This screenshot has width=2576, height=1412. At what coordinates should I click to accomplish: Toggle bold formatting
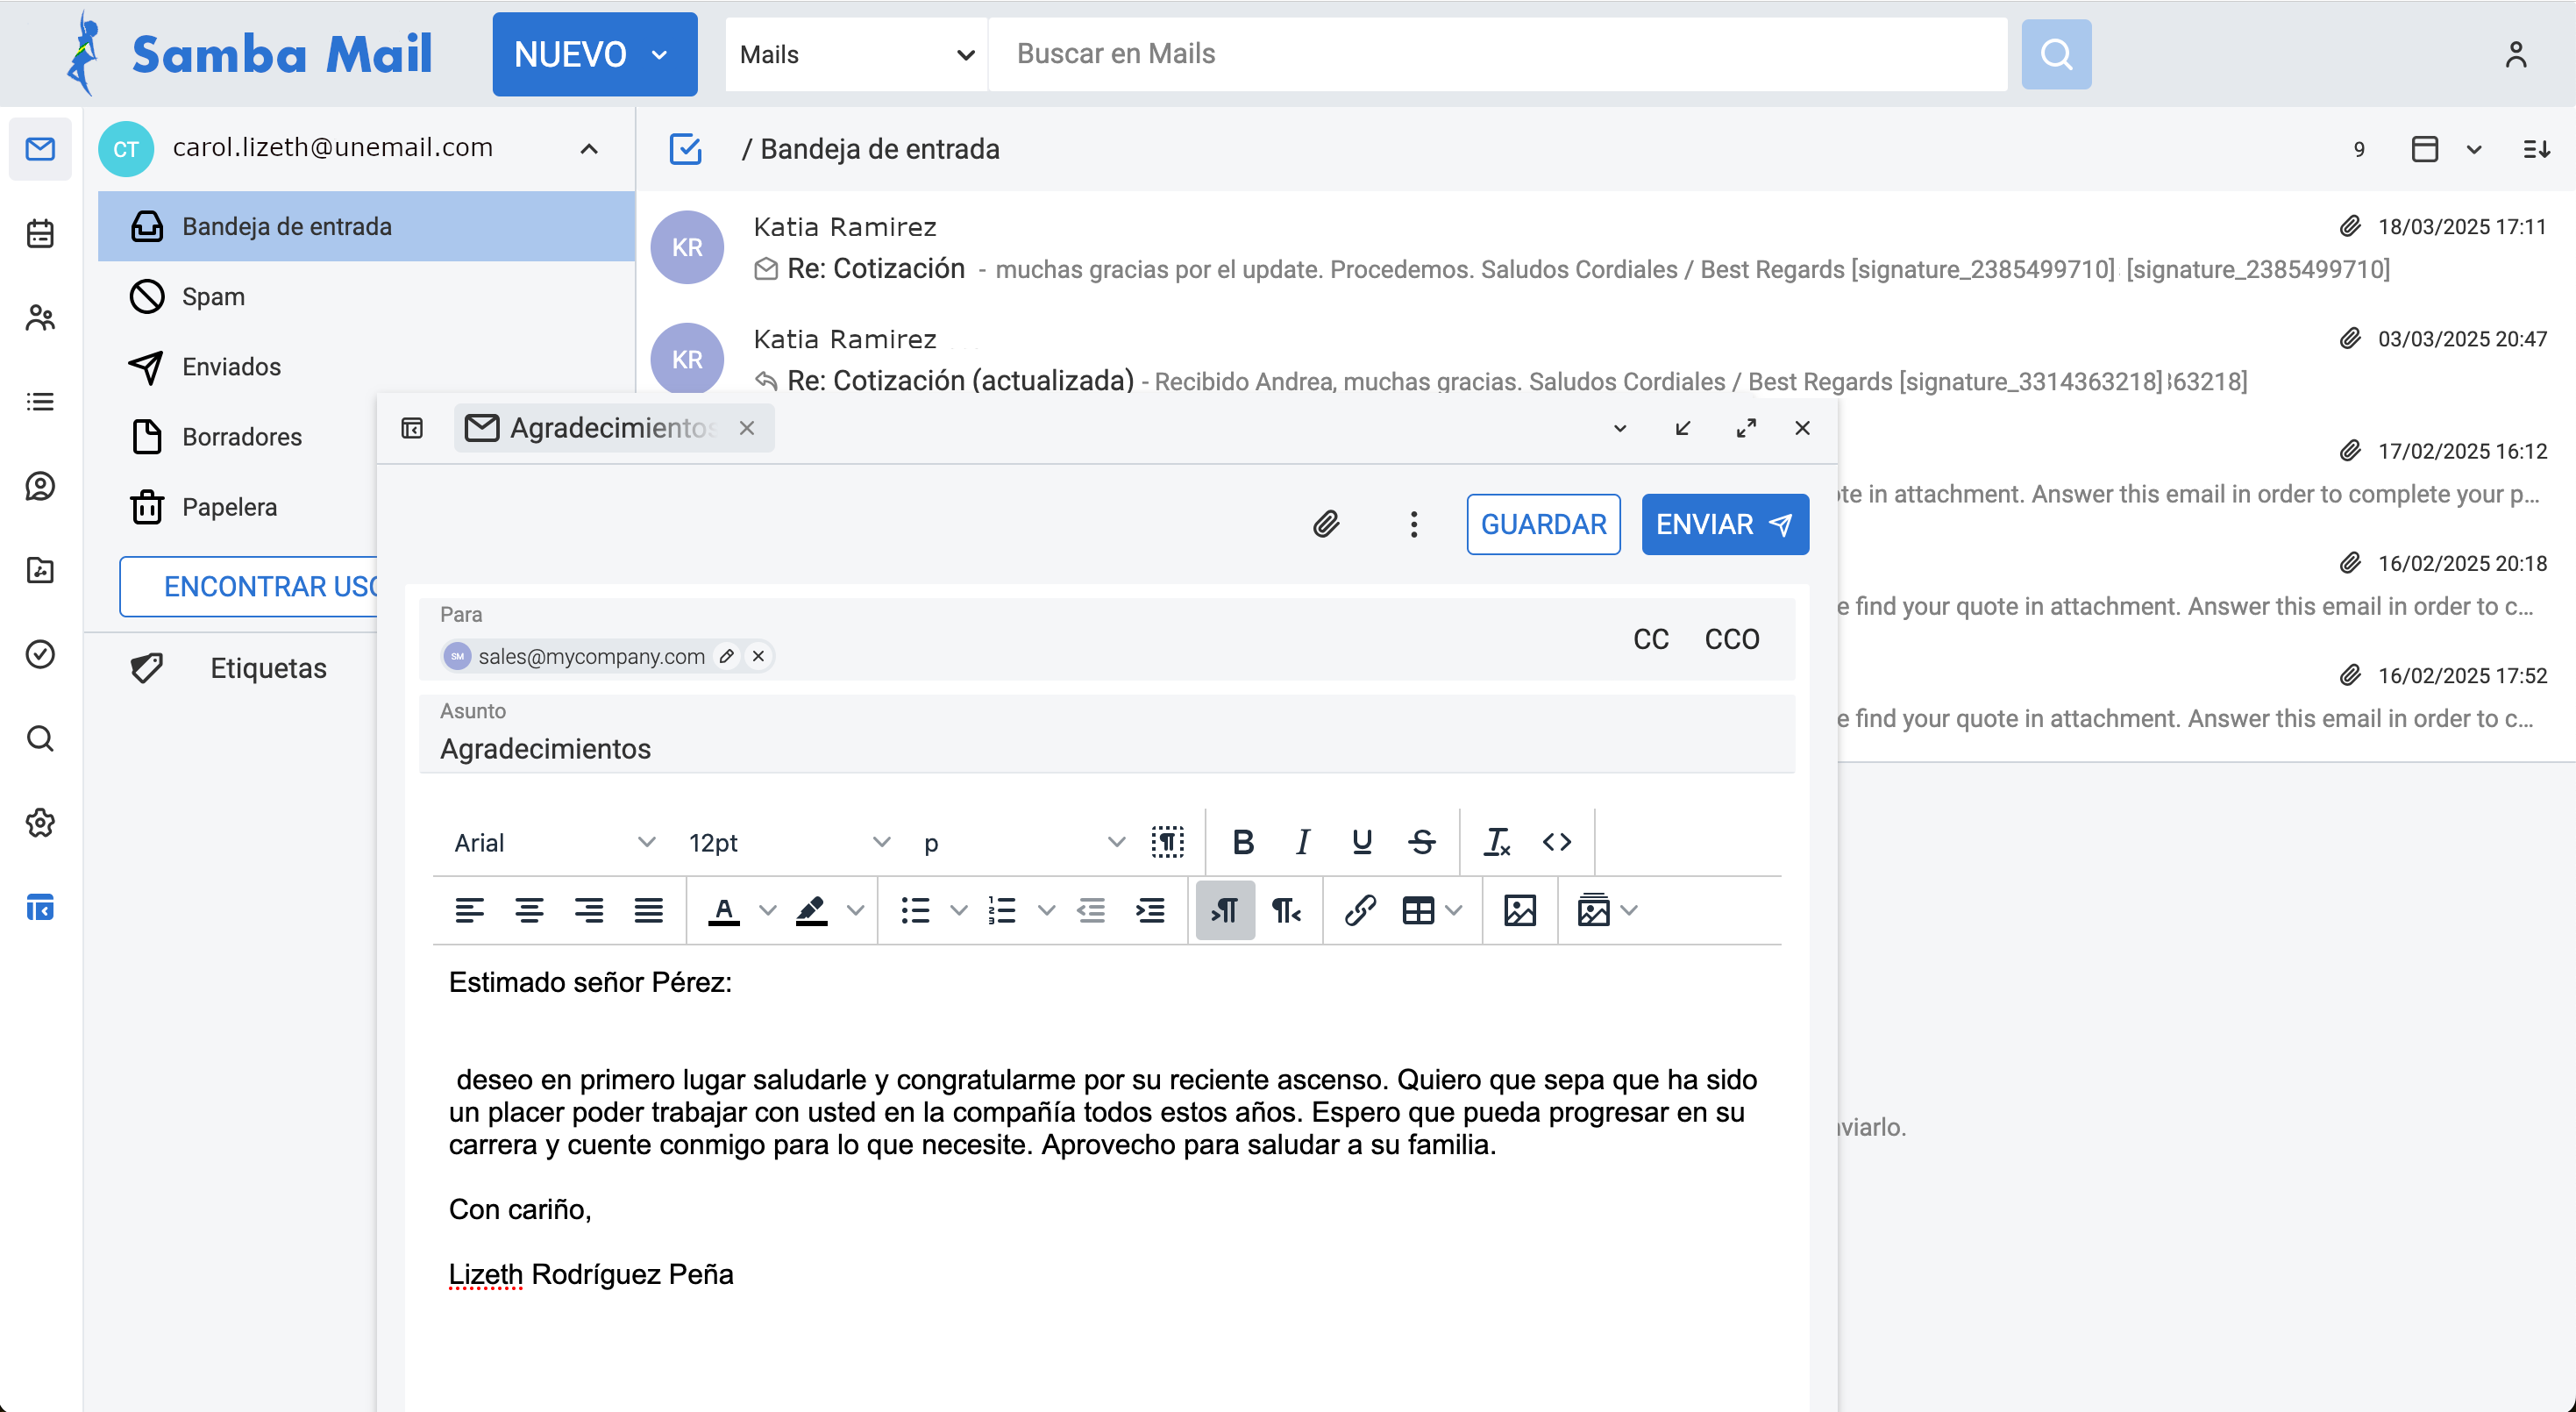[1243, 842]
